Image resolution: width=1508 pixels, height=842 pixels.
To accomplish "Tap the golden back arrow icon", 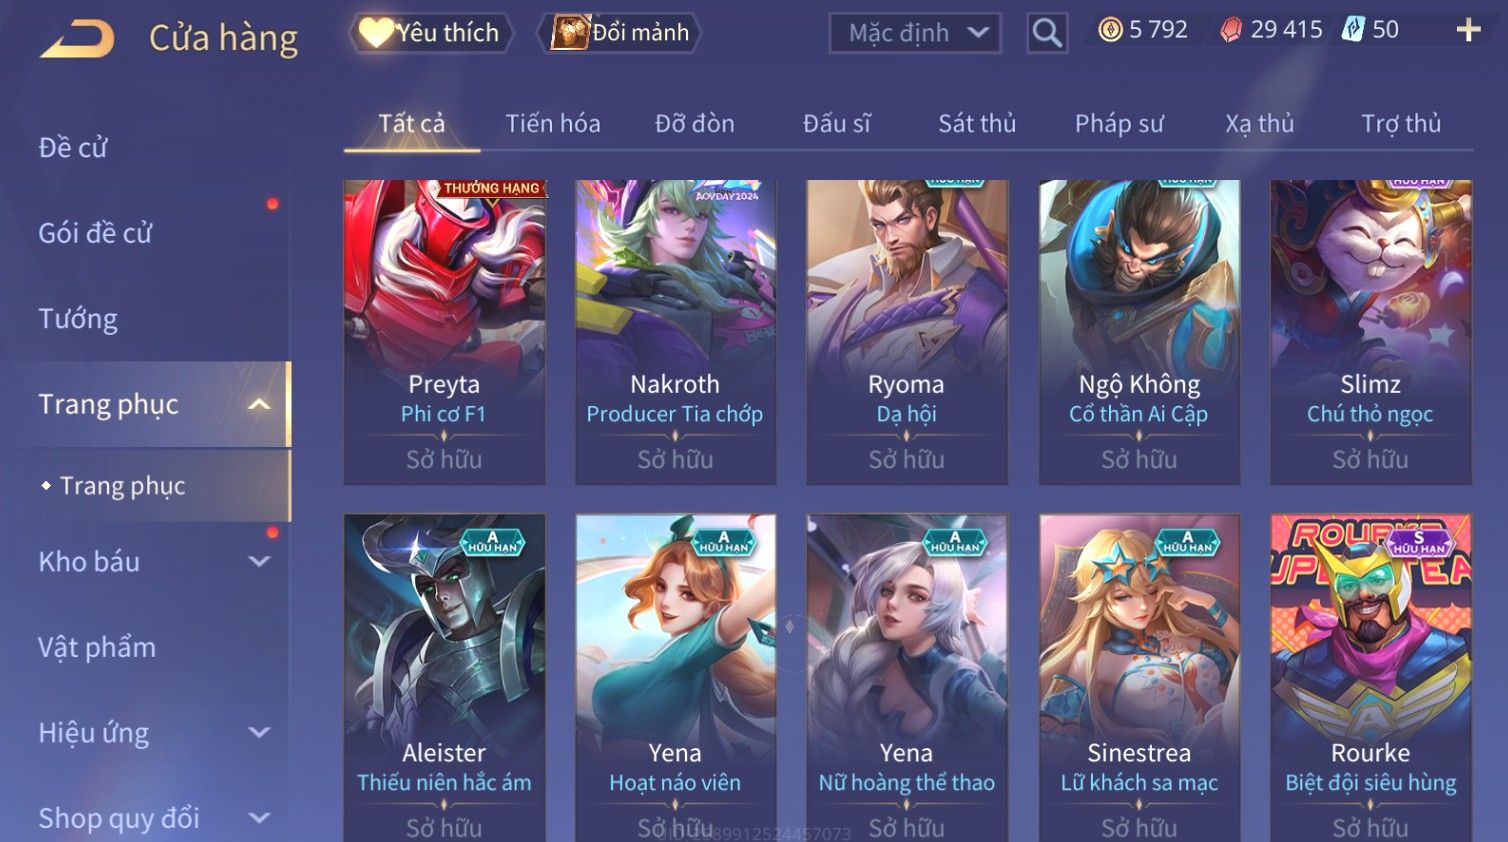I will pyautogui.click(x=77, y=40).
